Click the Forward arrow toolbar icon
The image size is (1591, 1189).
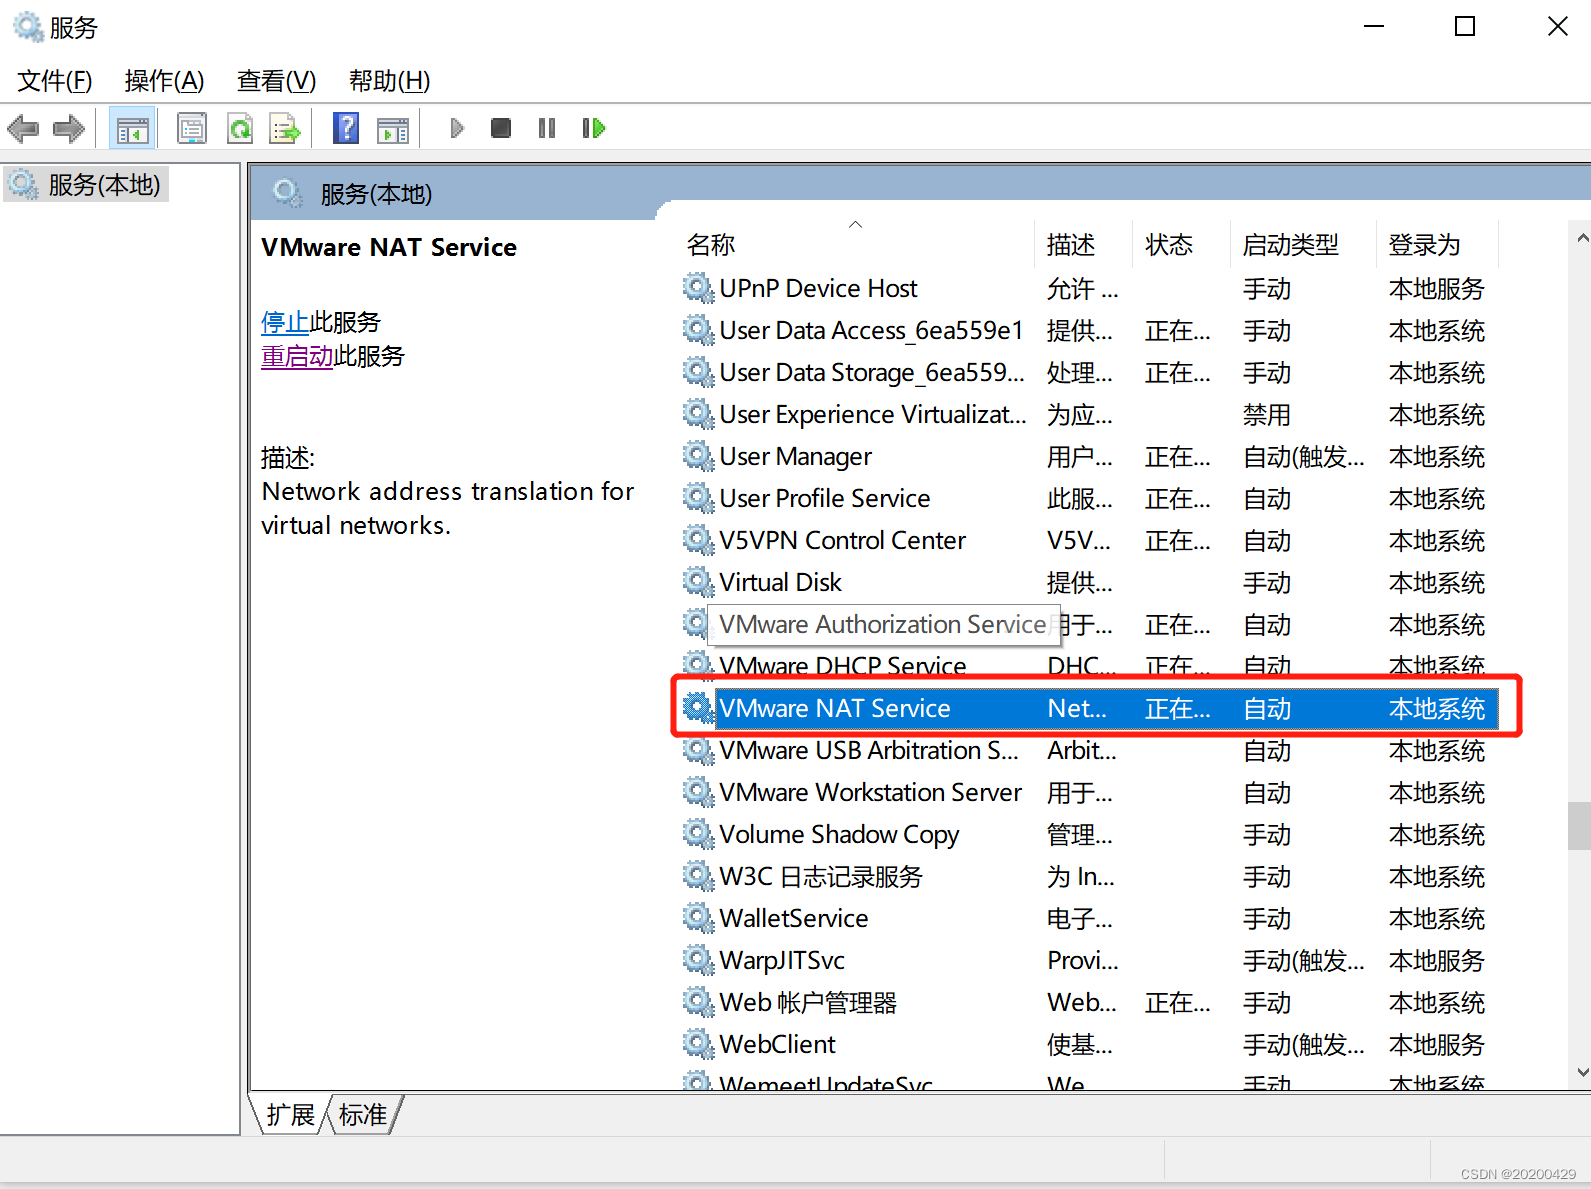coord(69,128)
